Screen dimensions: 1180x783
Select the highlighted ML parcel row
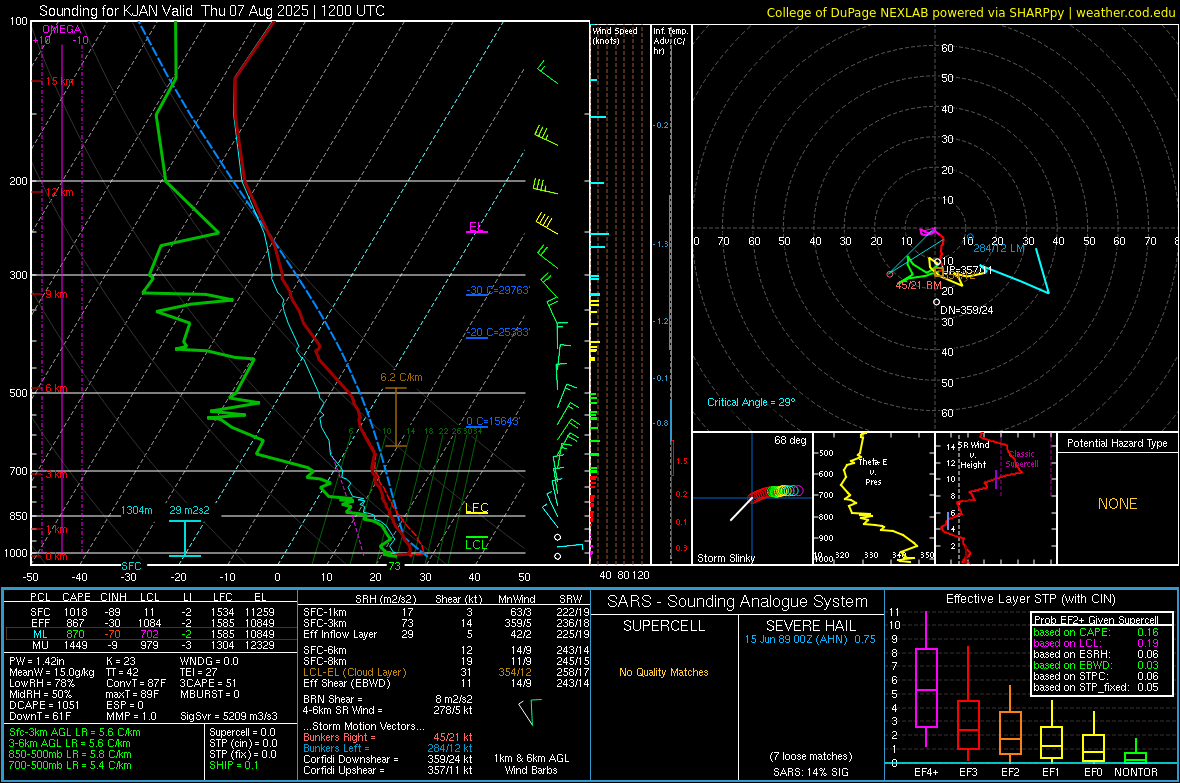(151, 634)
